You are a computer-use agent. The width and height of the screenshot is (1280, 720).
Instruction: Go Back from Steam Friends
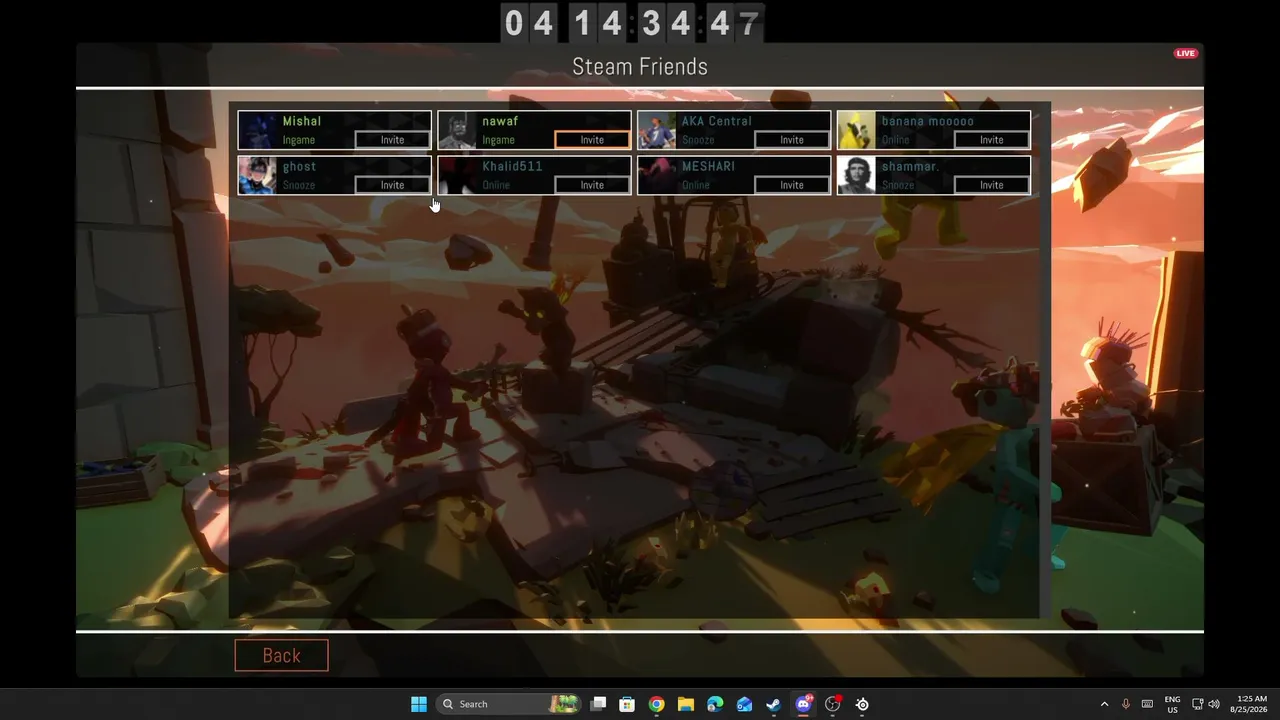pyautogui.click(x=281, y=655)
